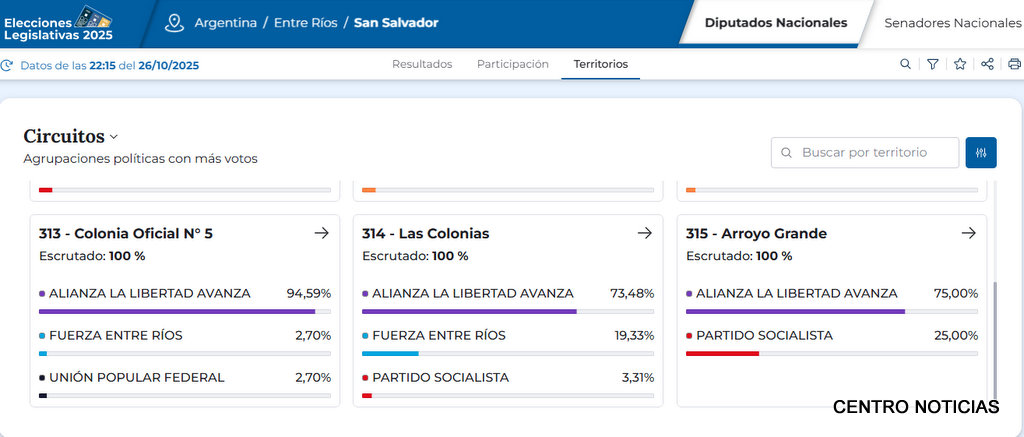Select the Senadores Nacionales tab

tap(952, 22)
